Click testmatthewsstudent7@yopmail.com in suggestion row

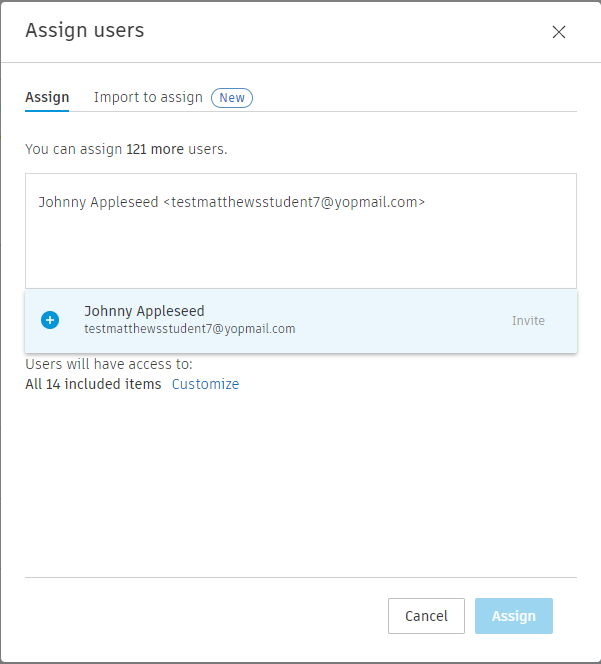tap(190, 329)
